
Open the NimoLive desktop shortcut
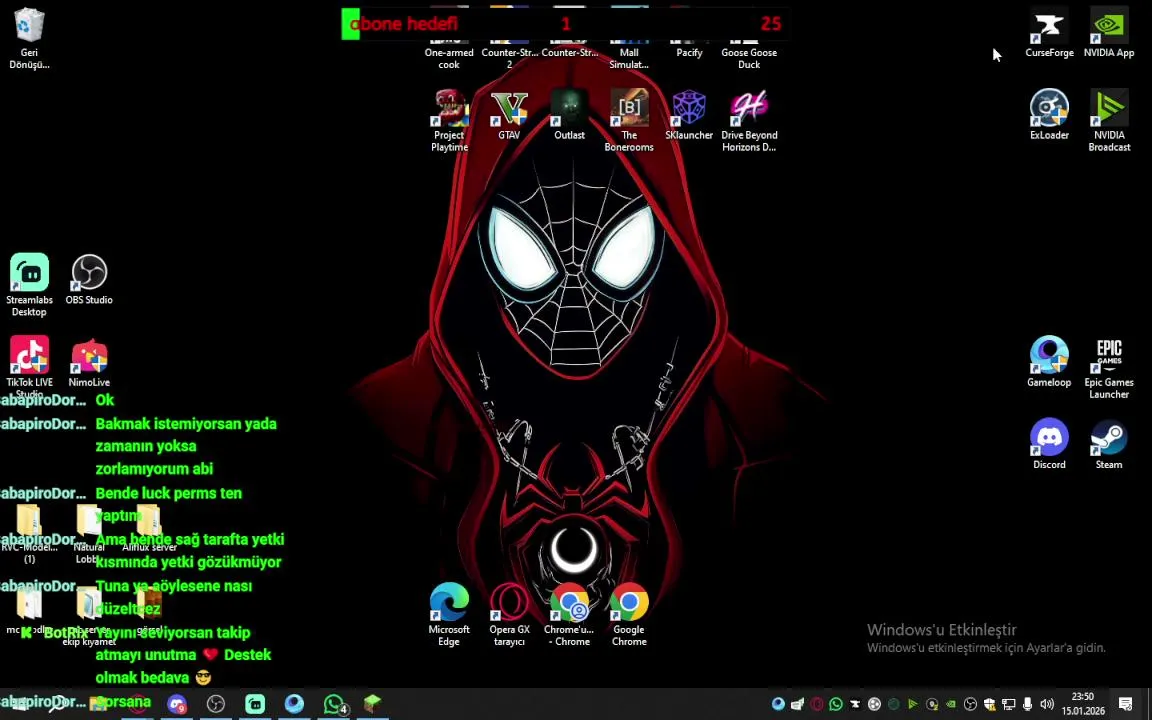89,361
